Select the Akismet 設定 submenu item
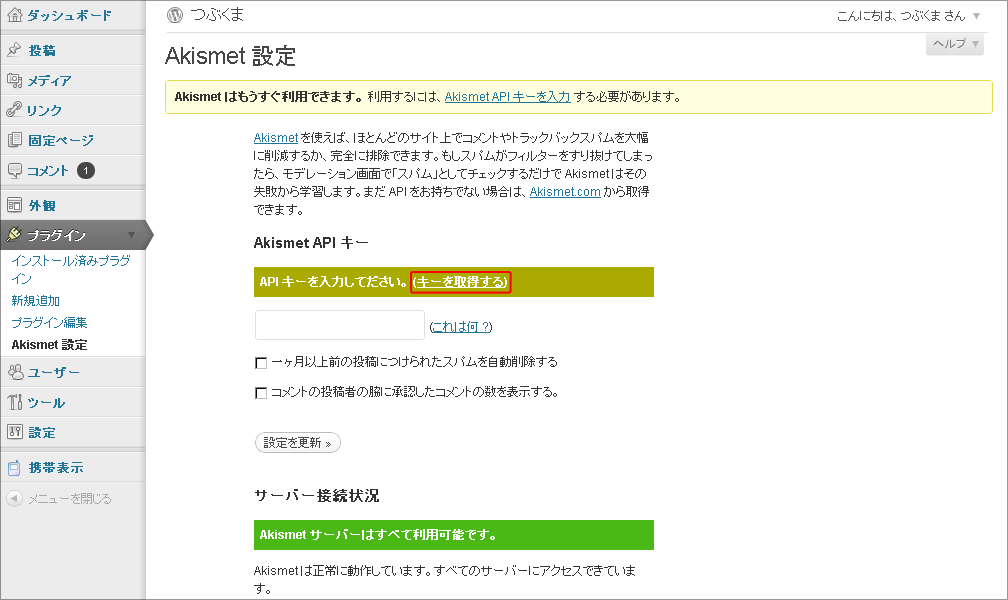Screen dimensions: 1008x600 [x=49, y=344]
